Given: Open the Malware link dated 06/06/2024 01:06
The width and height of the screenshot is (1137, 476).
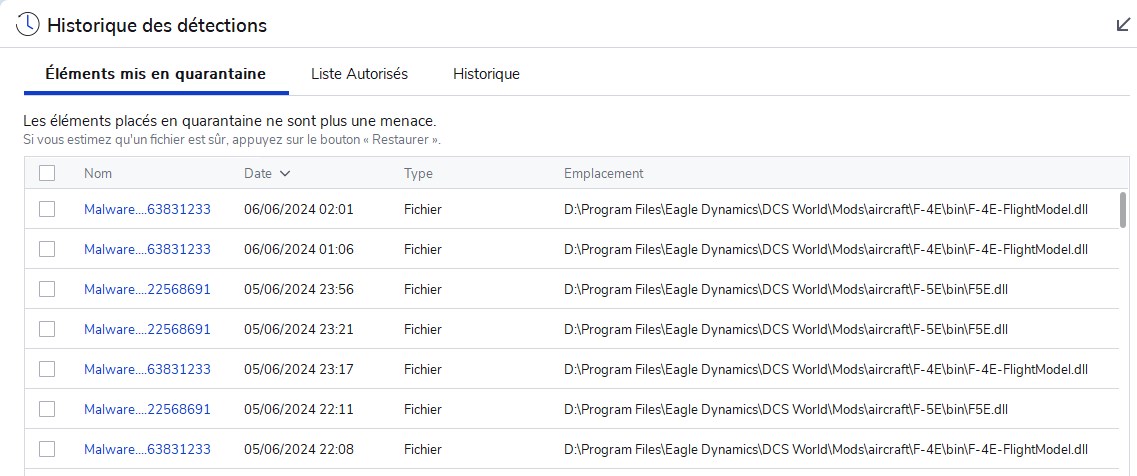Looking at the screenshot, I should pos(147,250).
